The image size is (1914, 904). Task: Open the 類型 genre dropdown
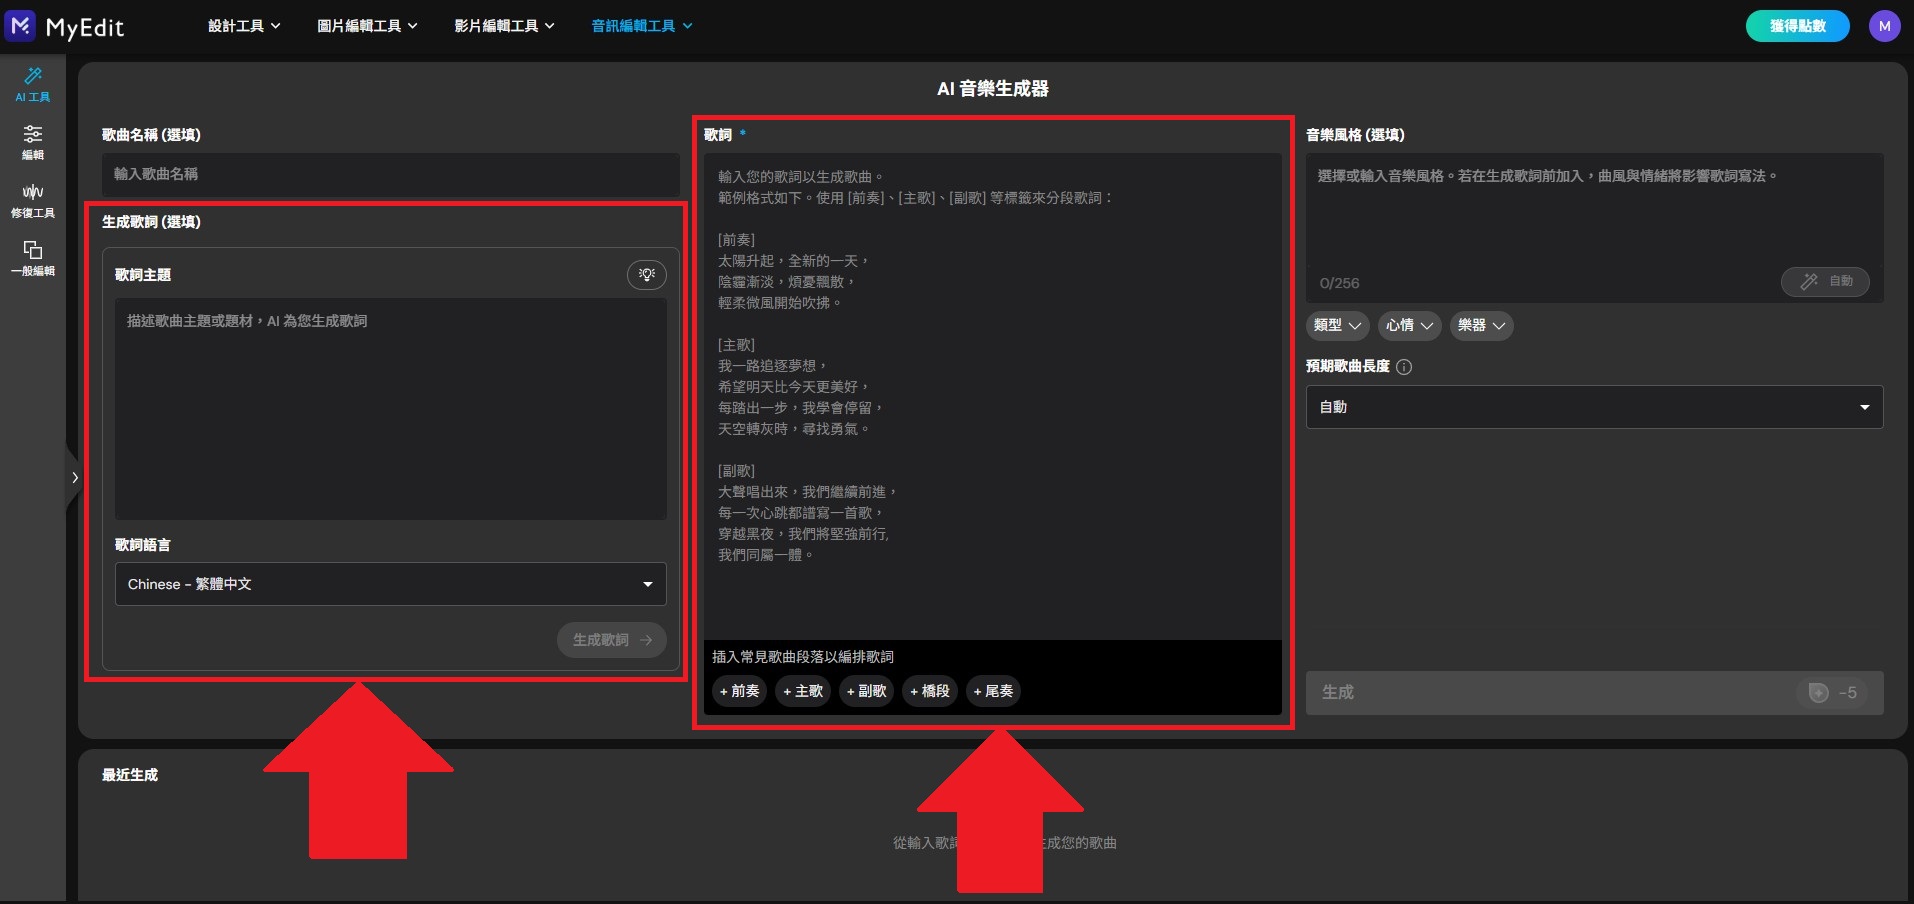1337,326
